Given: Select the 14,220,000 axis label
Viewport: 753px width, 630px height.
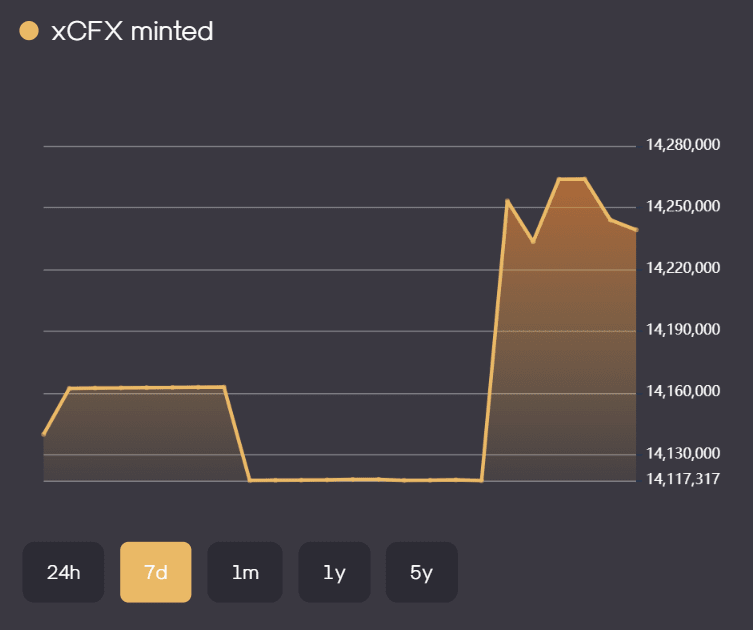Looking at the screenshot, I should 682,268.
